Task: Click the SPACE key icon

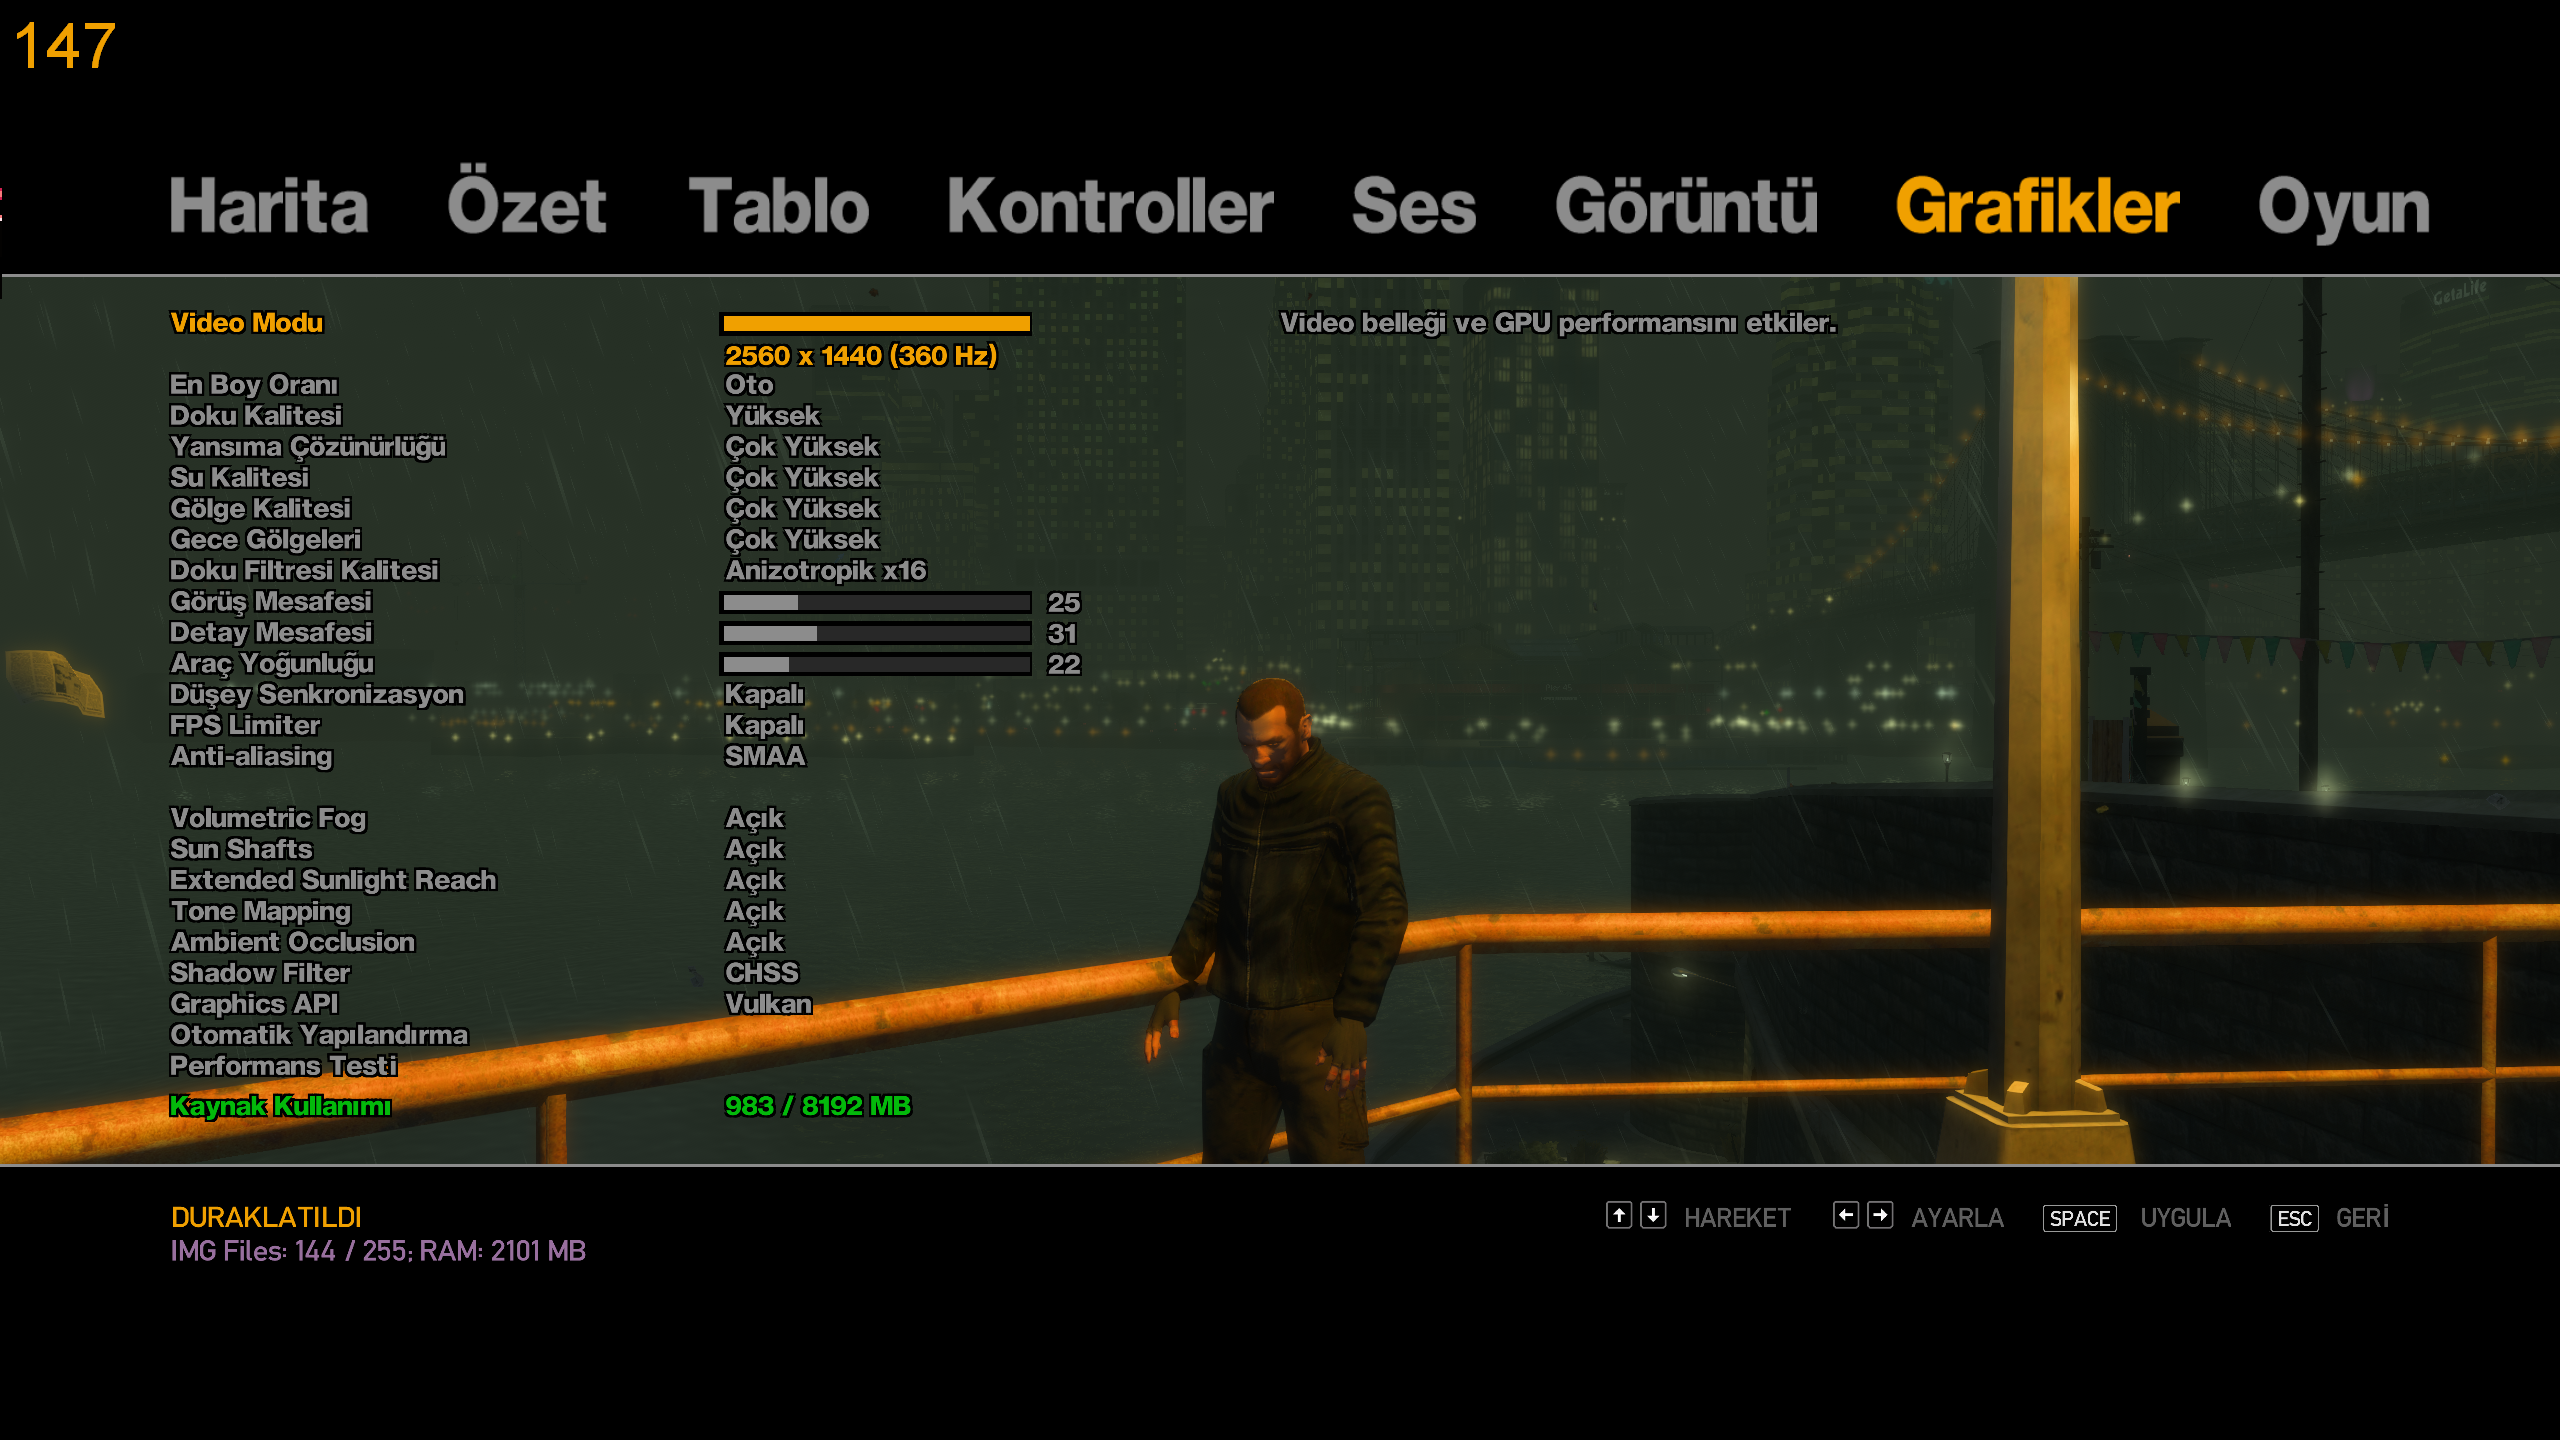Action: coord(2080,1218)
